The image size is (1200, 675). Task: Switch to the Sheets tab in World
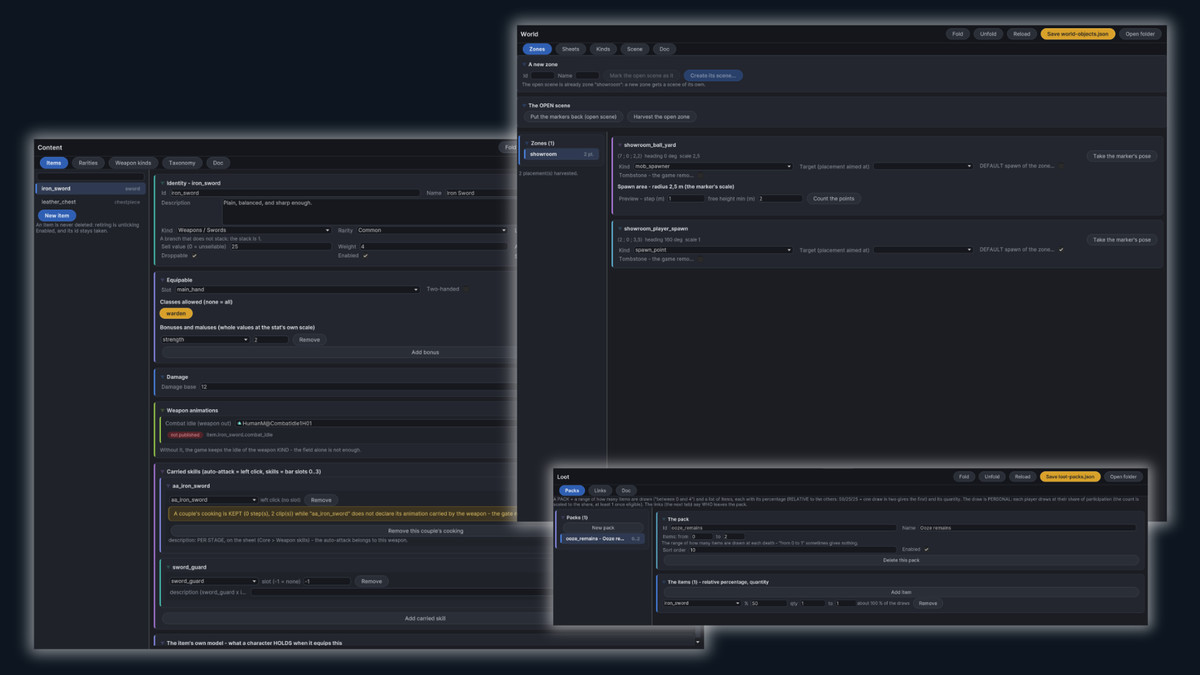[x=570, y=49]
